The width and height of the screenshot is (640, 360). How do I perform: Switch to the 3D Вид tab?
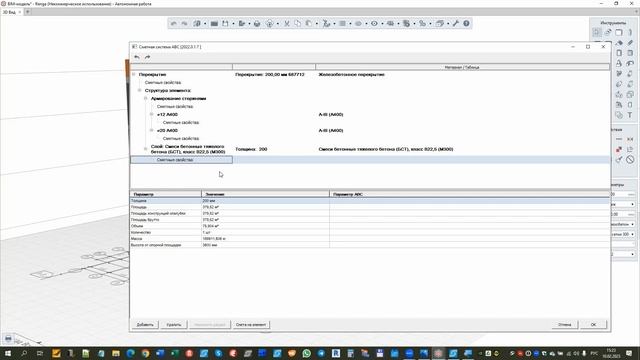9,12
